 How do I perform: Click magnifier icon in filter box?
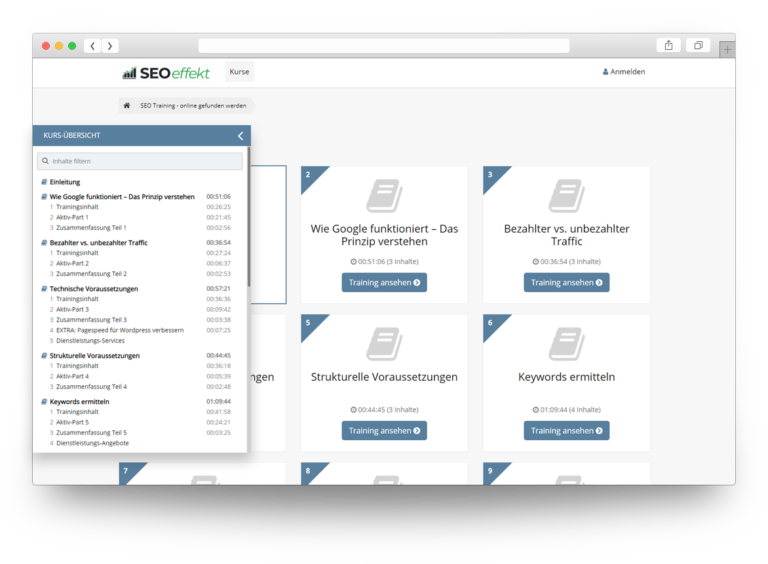click(x=45, y=161)
